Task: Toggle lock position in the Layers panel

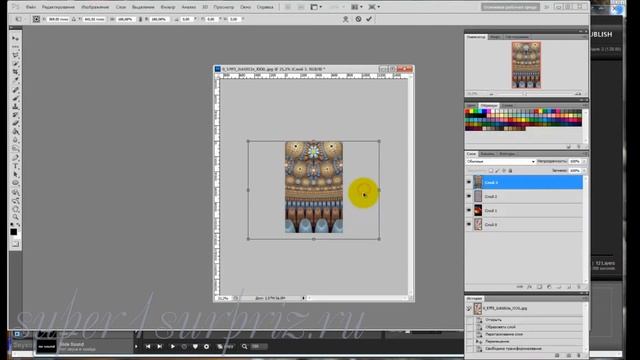Action: click(x=504, y=171)
